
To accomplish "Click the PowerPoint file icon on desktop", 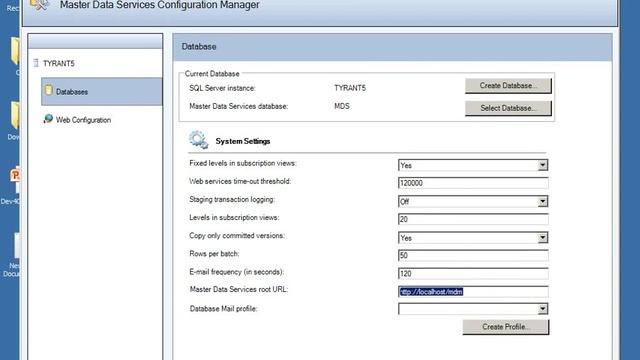I will click(x=15, y=180).
